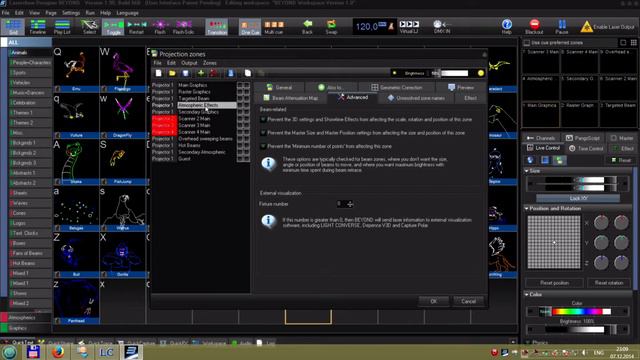Viewport: 640px width, 360px height.
Task: Toggle first checkbox in Scanner 2 Main row
Action: 240,119
